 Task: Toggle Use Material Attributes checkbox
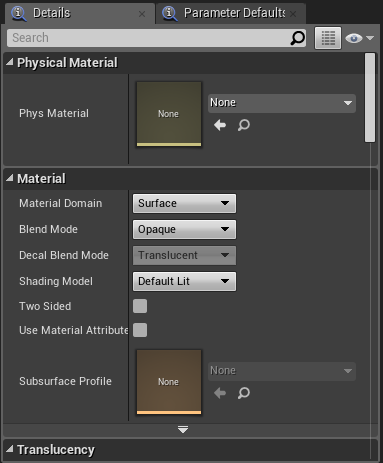pos(140,330)
